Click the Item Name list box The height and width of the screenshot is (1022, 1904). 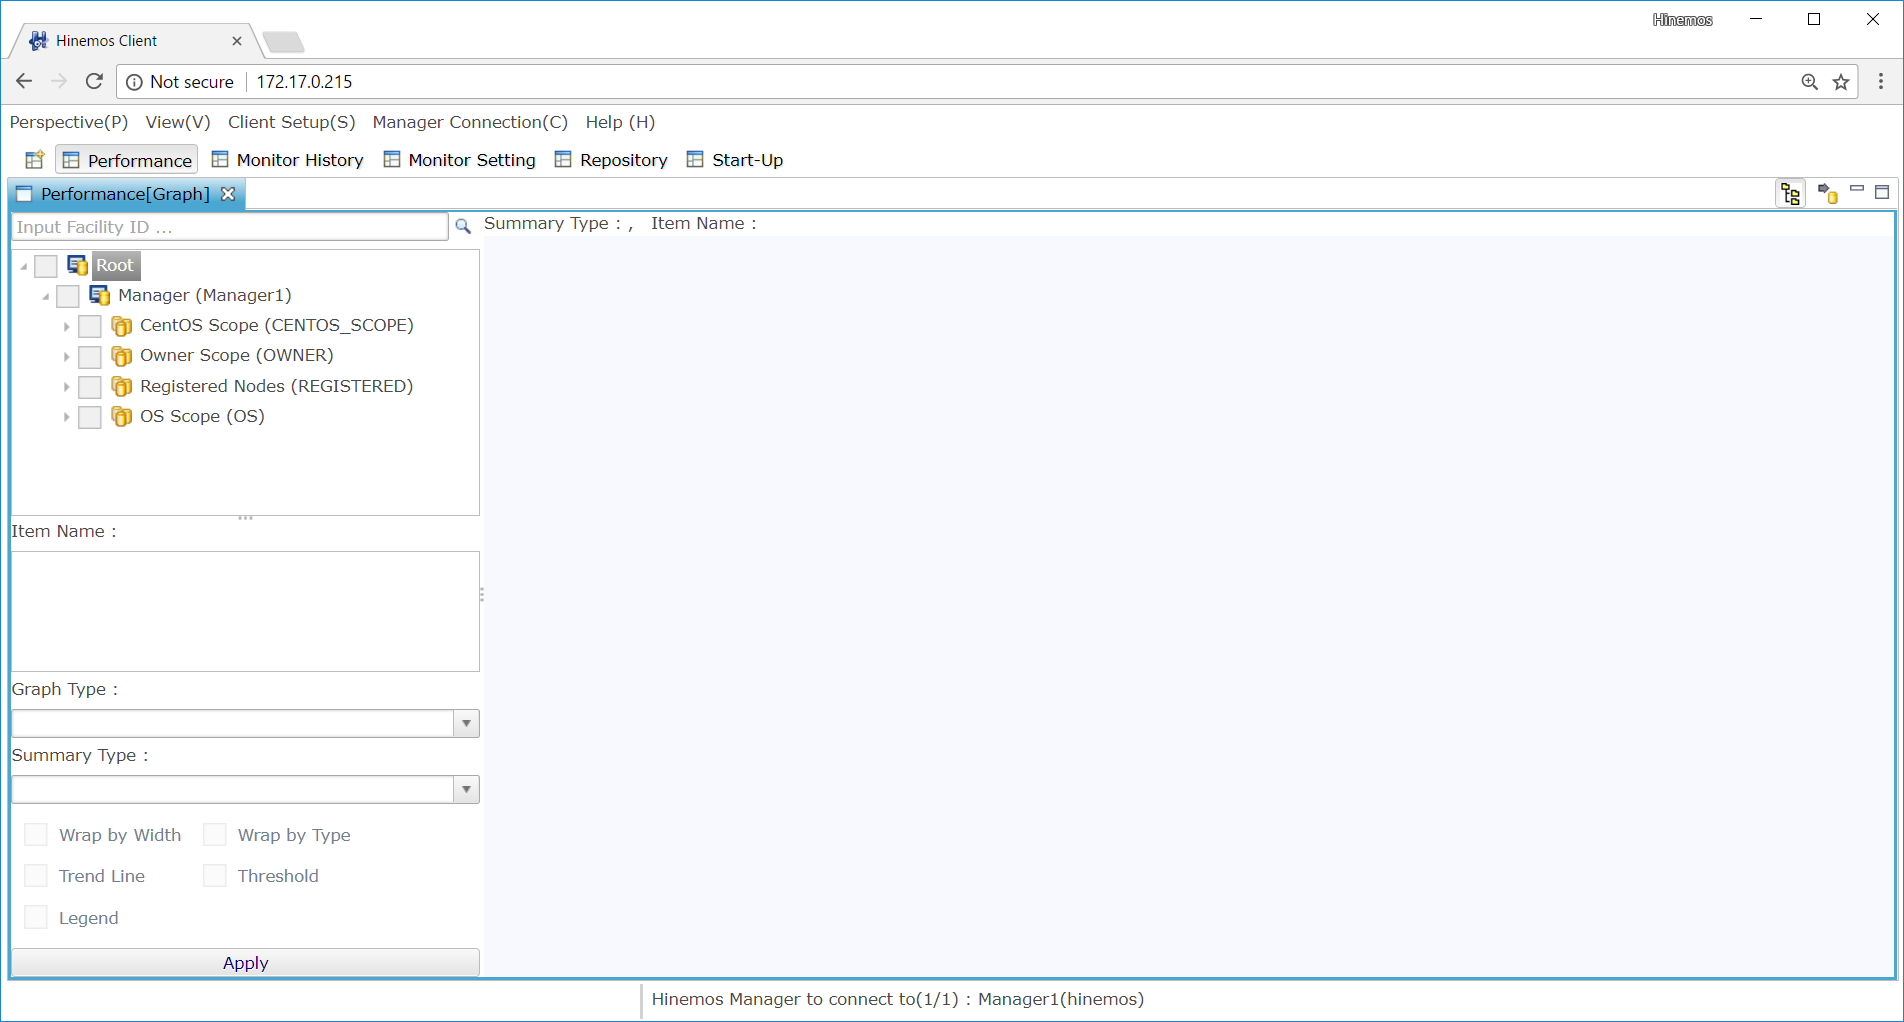[245, 611]
